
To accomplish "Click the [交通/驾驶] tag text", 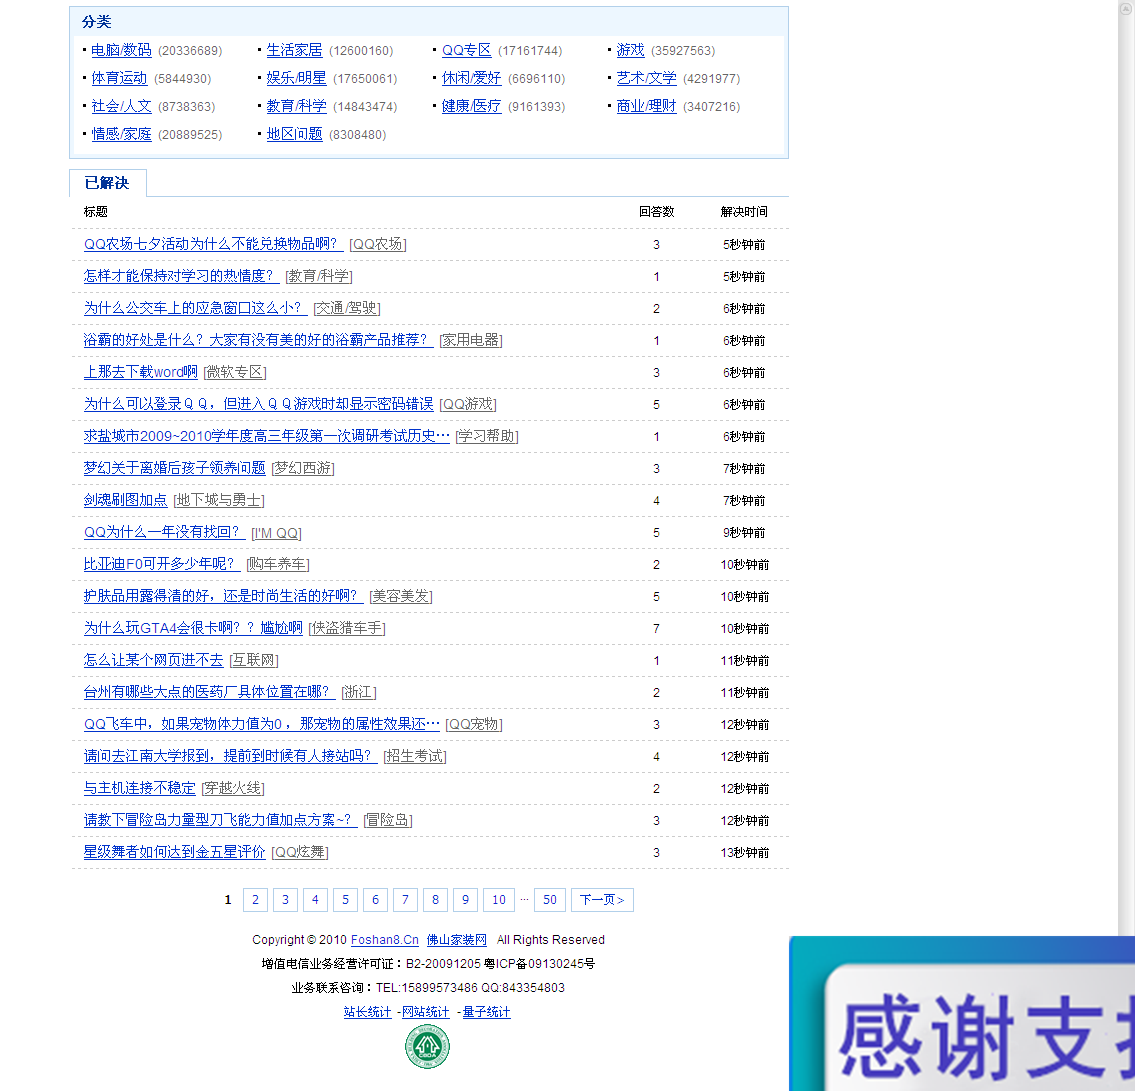I will coord(347,308).
